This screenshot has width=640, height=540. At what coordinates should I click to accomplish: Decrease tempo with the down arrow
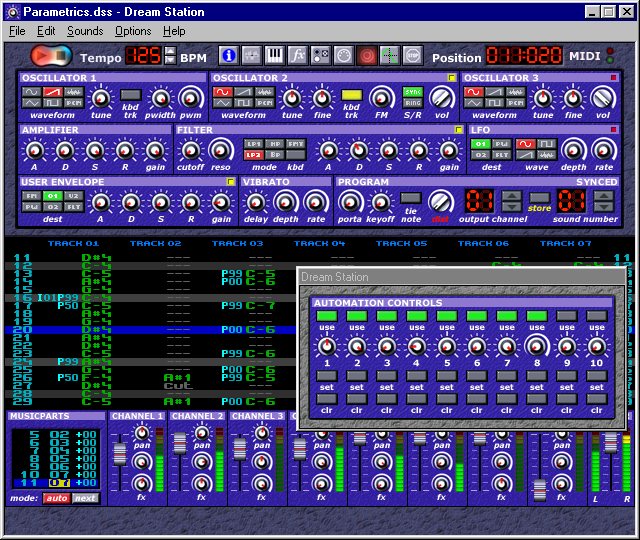point(170,60)
